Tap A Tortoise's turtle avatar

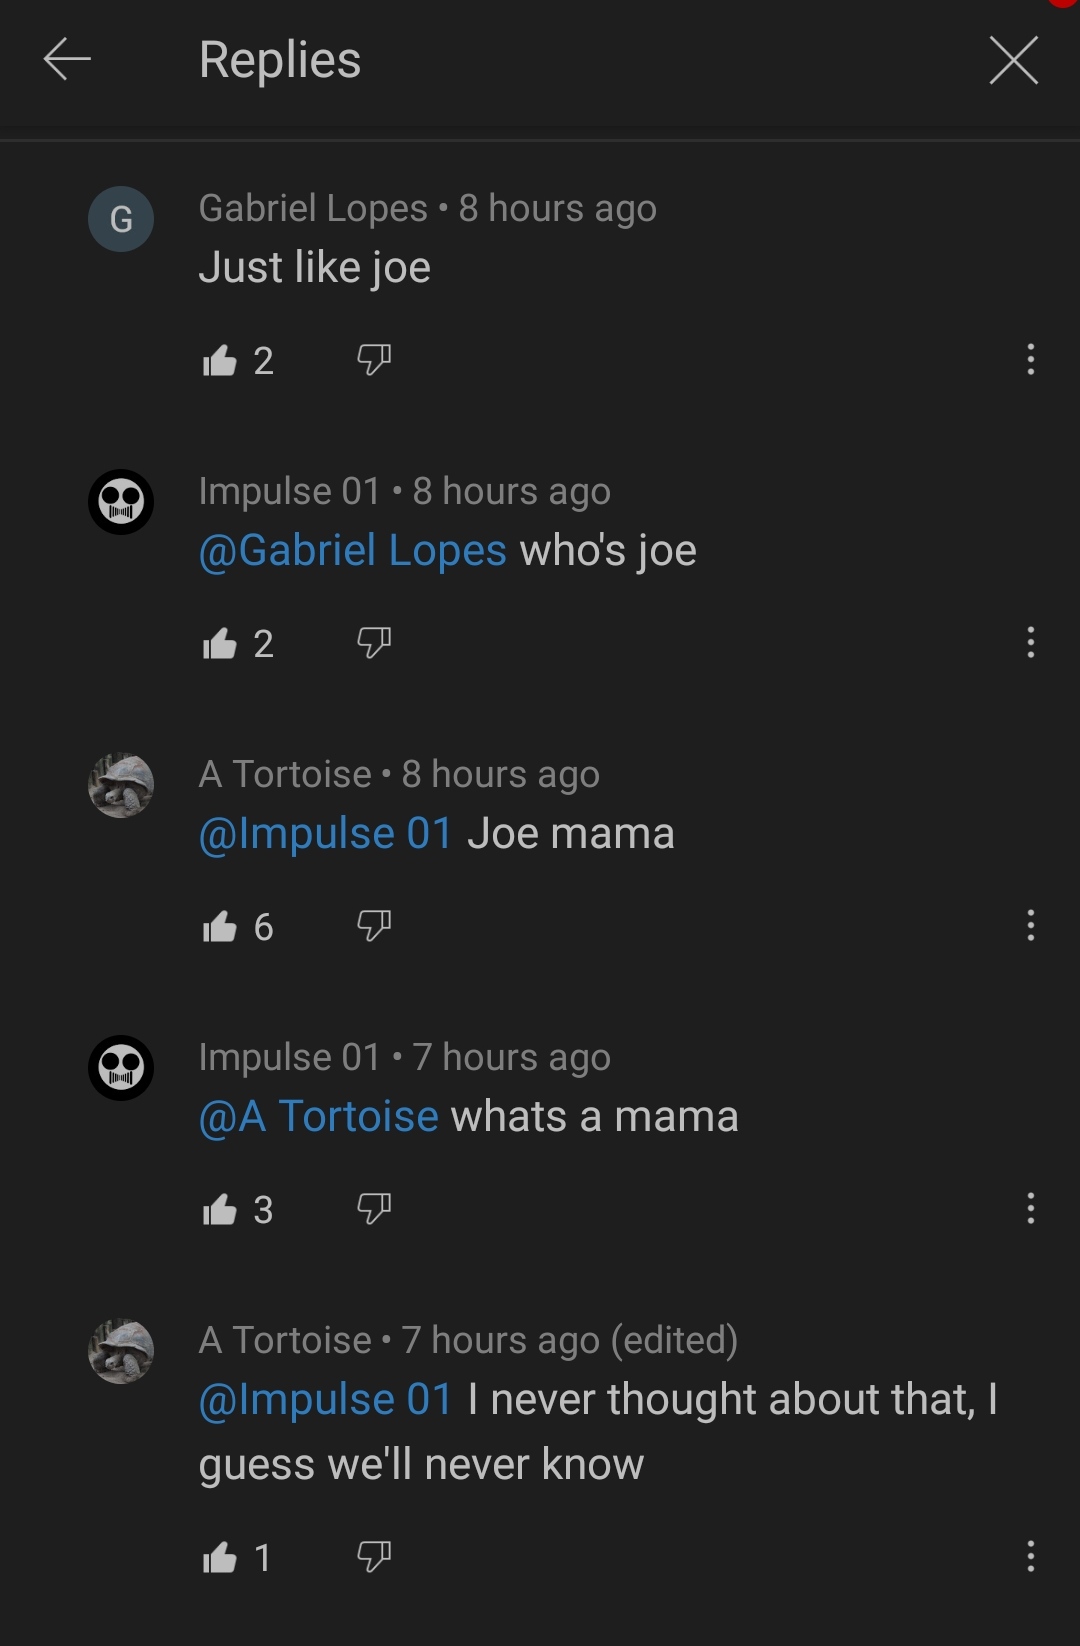tap(121, 786)
